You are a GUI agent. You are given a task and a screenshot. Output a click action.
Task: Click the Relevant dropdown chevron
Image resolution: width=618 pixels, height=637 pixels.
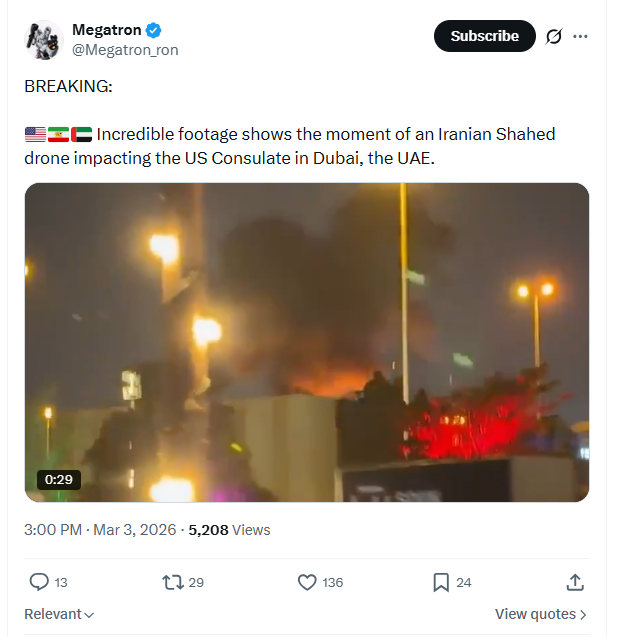[x=90, y=615]
